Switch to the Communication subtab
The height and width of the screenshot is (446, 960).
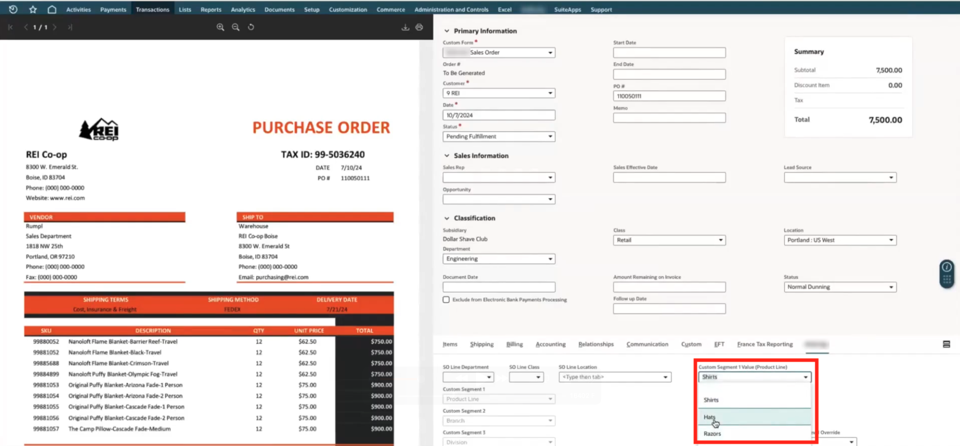click(648, 344)
